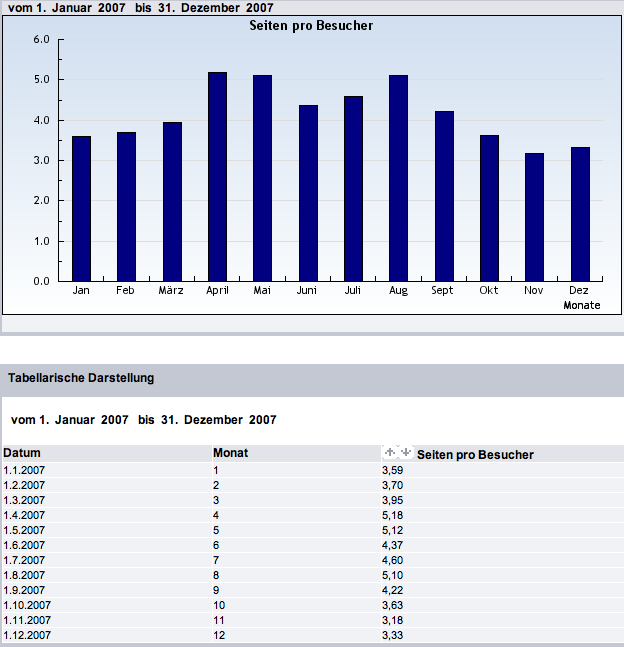The width and height of the screenshot is (624, 647).
Task: Click the value 3,18 in table
Action: pos(393,620)
